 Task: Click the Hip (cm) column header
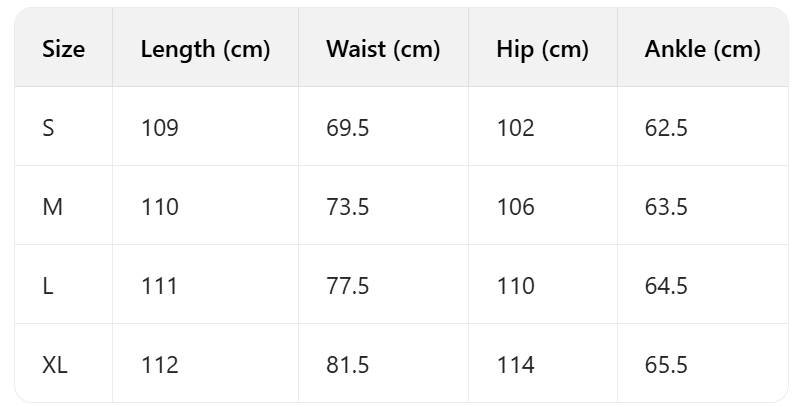(x=542, y=49)
